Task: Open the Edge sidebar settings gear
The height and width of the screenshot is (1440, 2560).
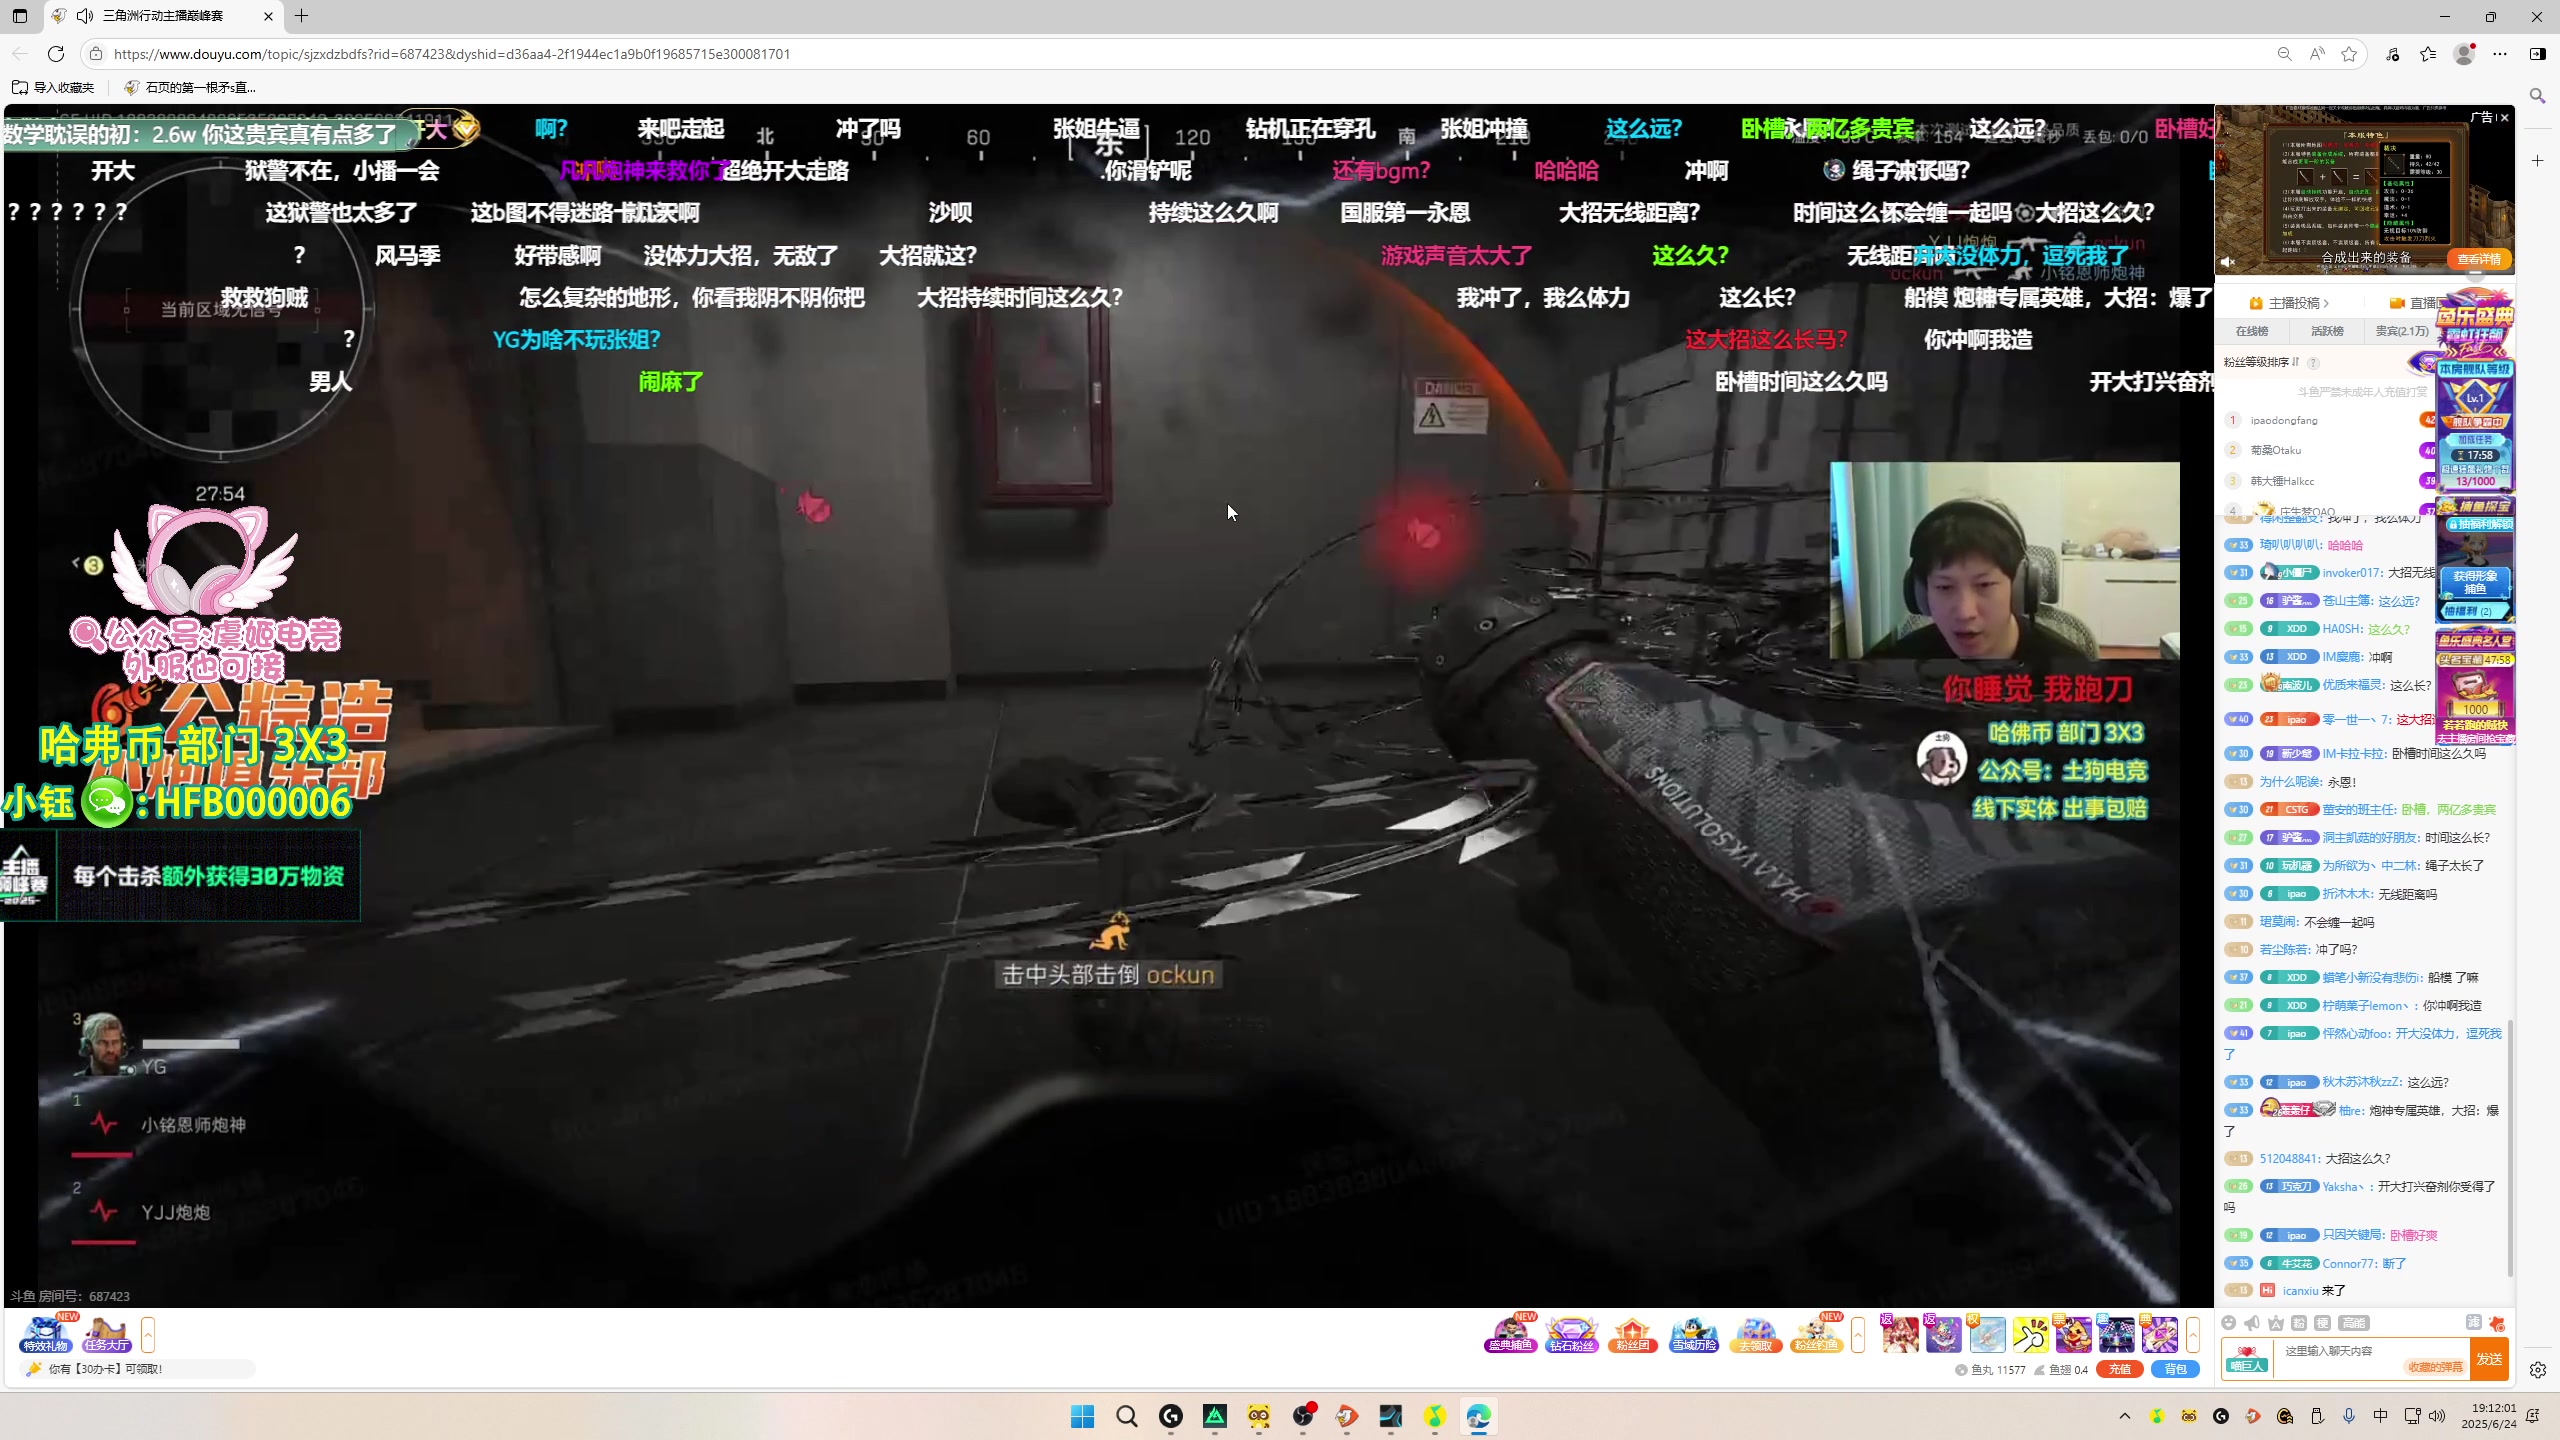Action: (2538, 1371)
